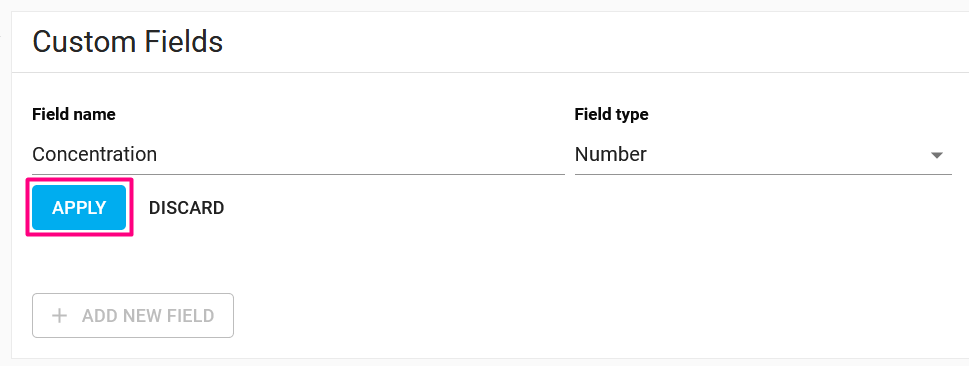The image size is (969, 366).
Task: Open the Field type dropdown showing Number
Action: click(763, 155)
